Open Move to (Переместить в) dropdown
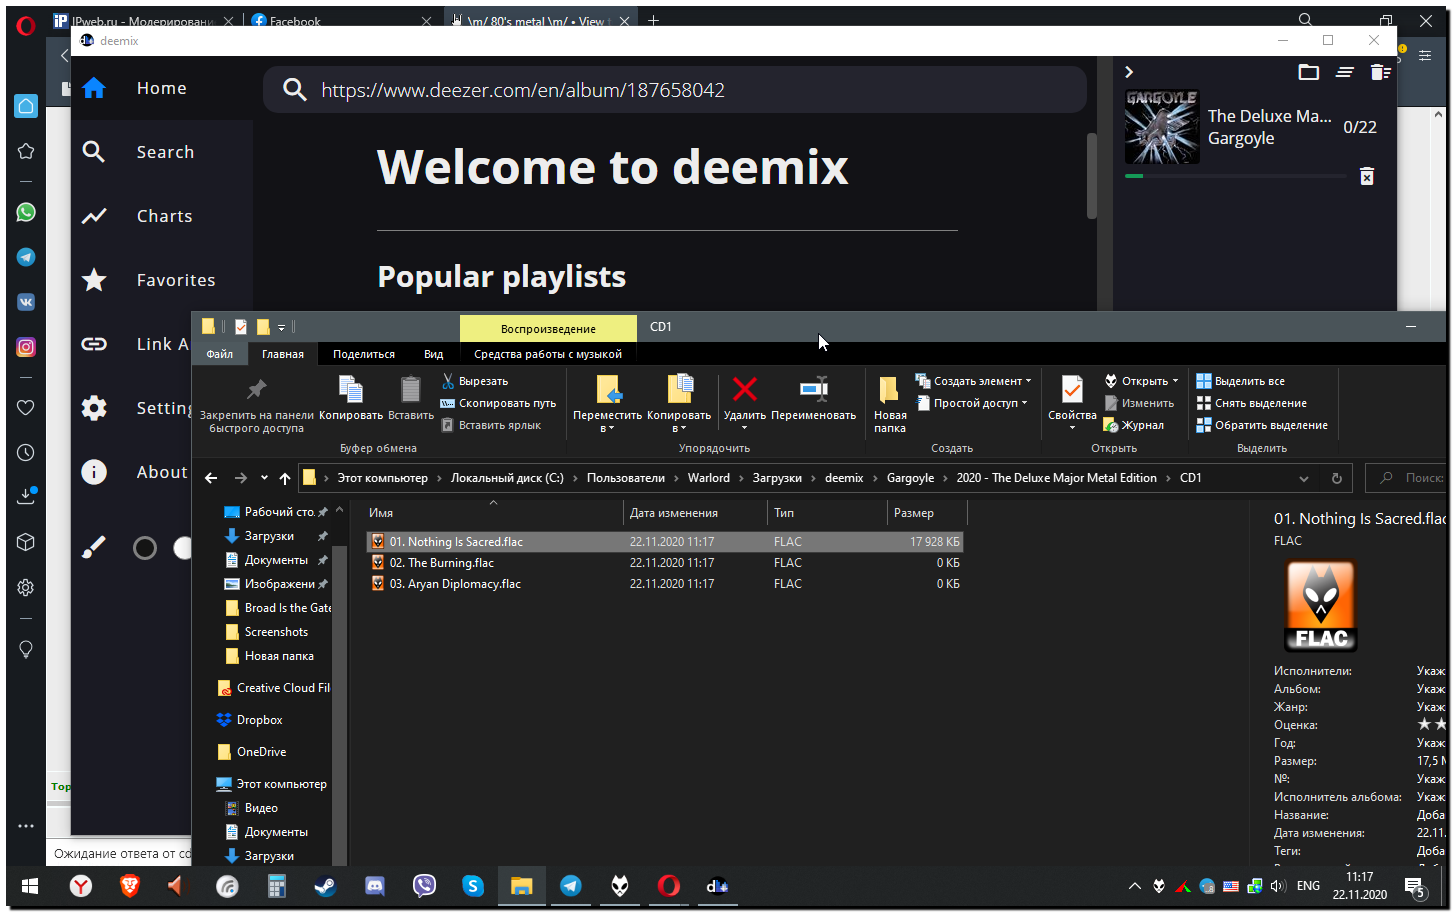The height and width of the screenshot is (913, 1453). 607,404
